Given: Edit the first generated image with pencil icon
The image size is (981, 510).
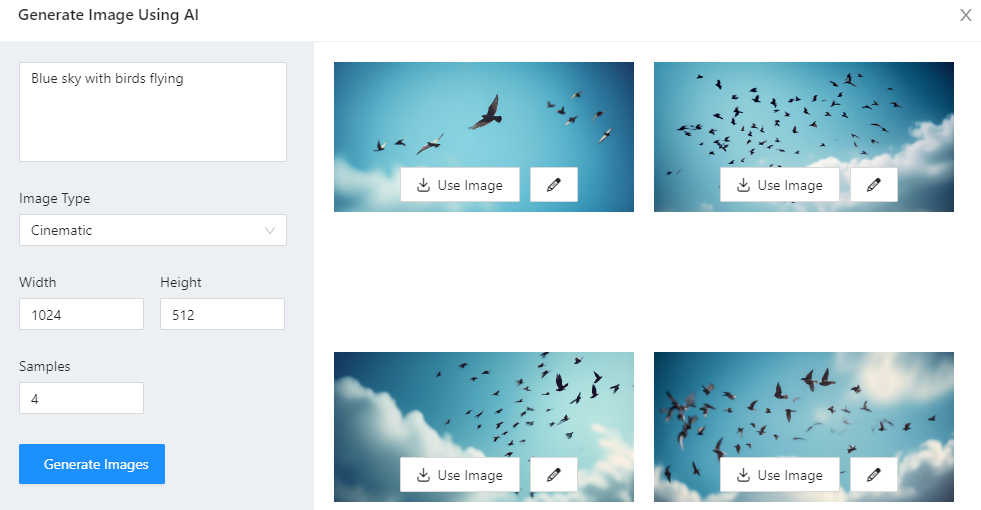Looking at the screenshot, I should click(x=554, y=185).
